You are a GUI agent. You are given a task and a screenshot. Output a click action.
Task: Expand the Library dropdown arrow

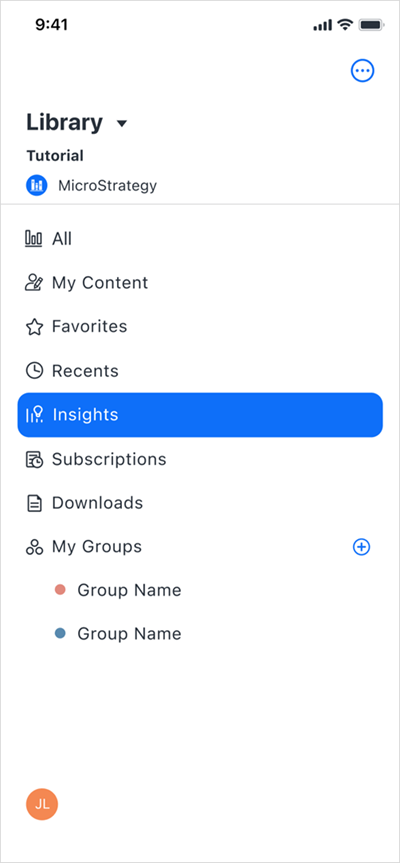(122, 123)
